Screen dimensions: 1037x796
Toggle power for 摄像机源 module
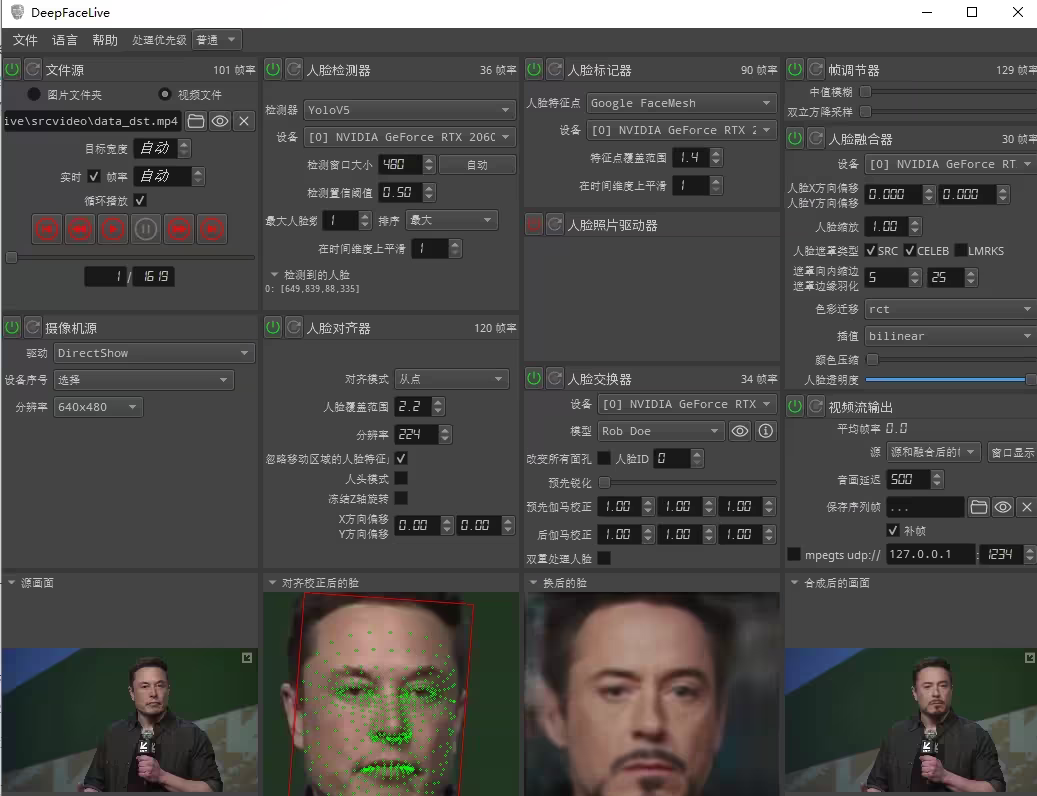(12, 327)
